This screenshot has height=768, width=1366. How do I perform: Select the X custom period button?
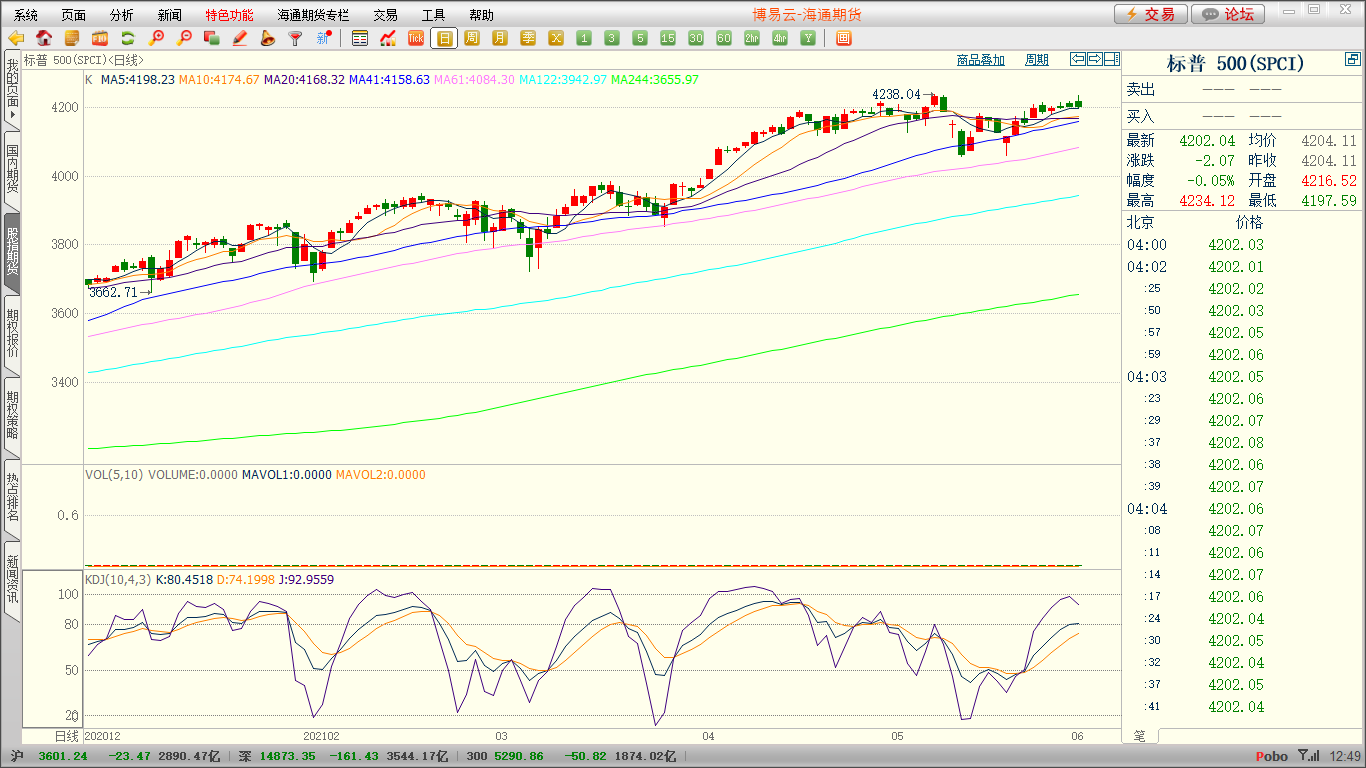pyautogui.click(x=556, y=38)
